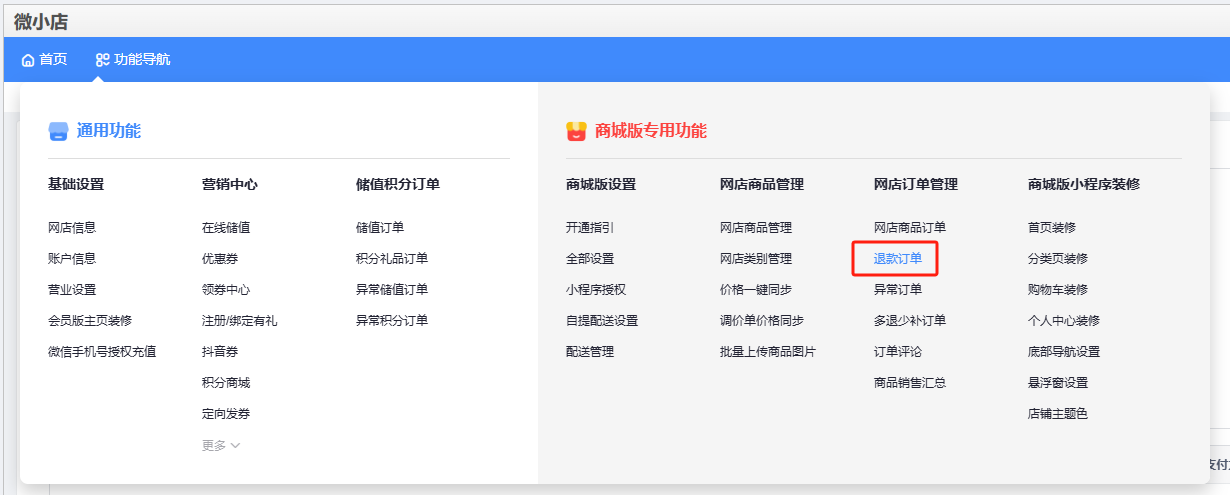Click the red 商城版专用功能 shop icon
This screenshot has width=1230, height=495.
(576, 131)
